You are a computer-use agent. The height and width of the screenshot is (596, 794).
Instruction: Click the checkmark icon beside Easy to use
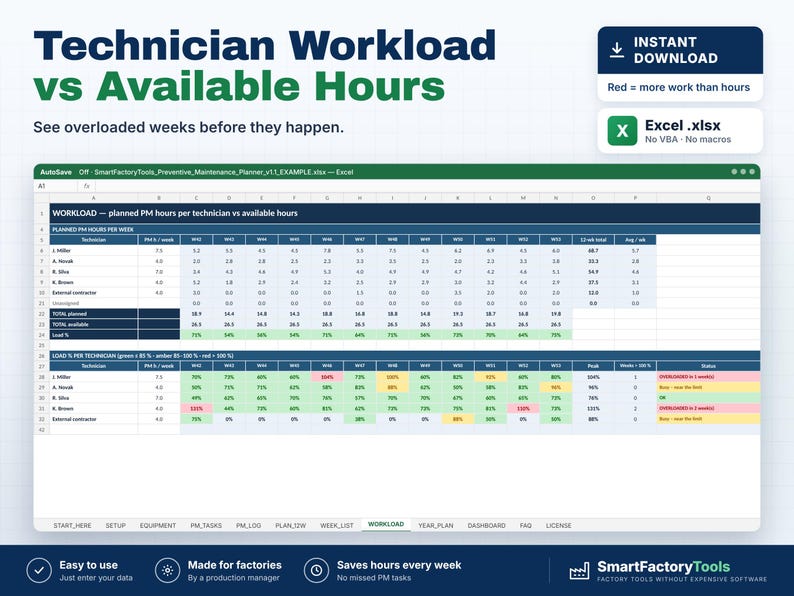tap(39, 571)
